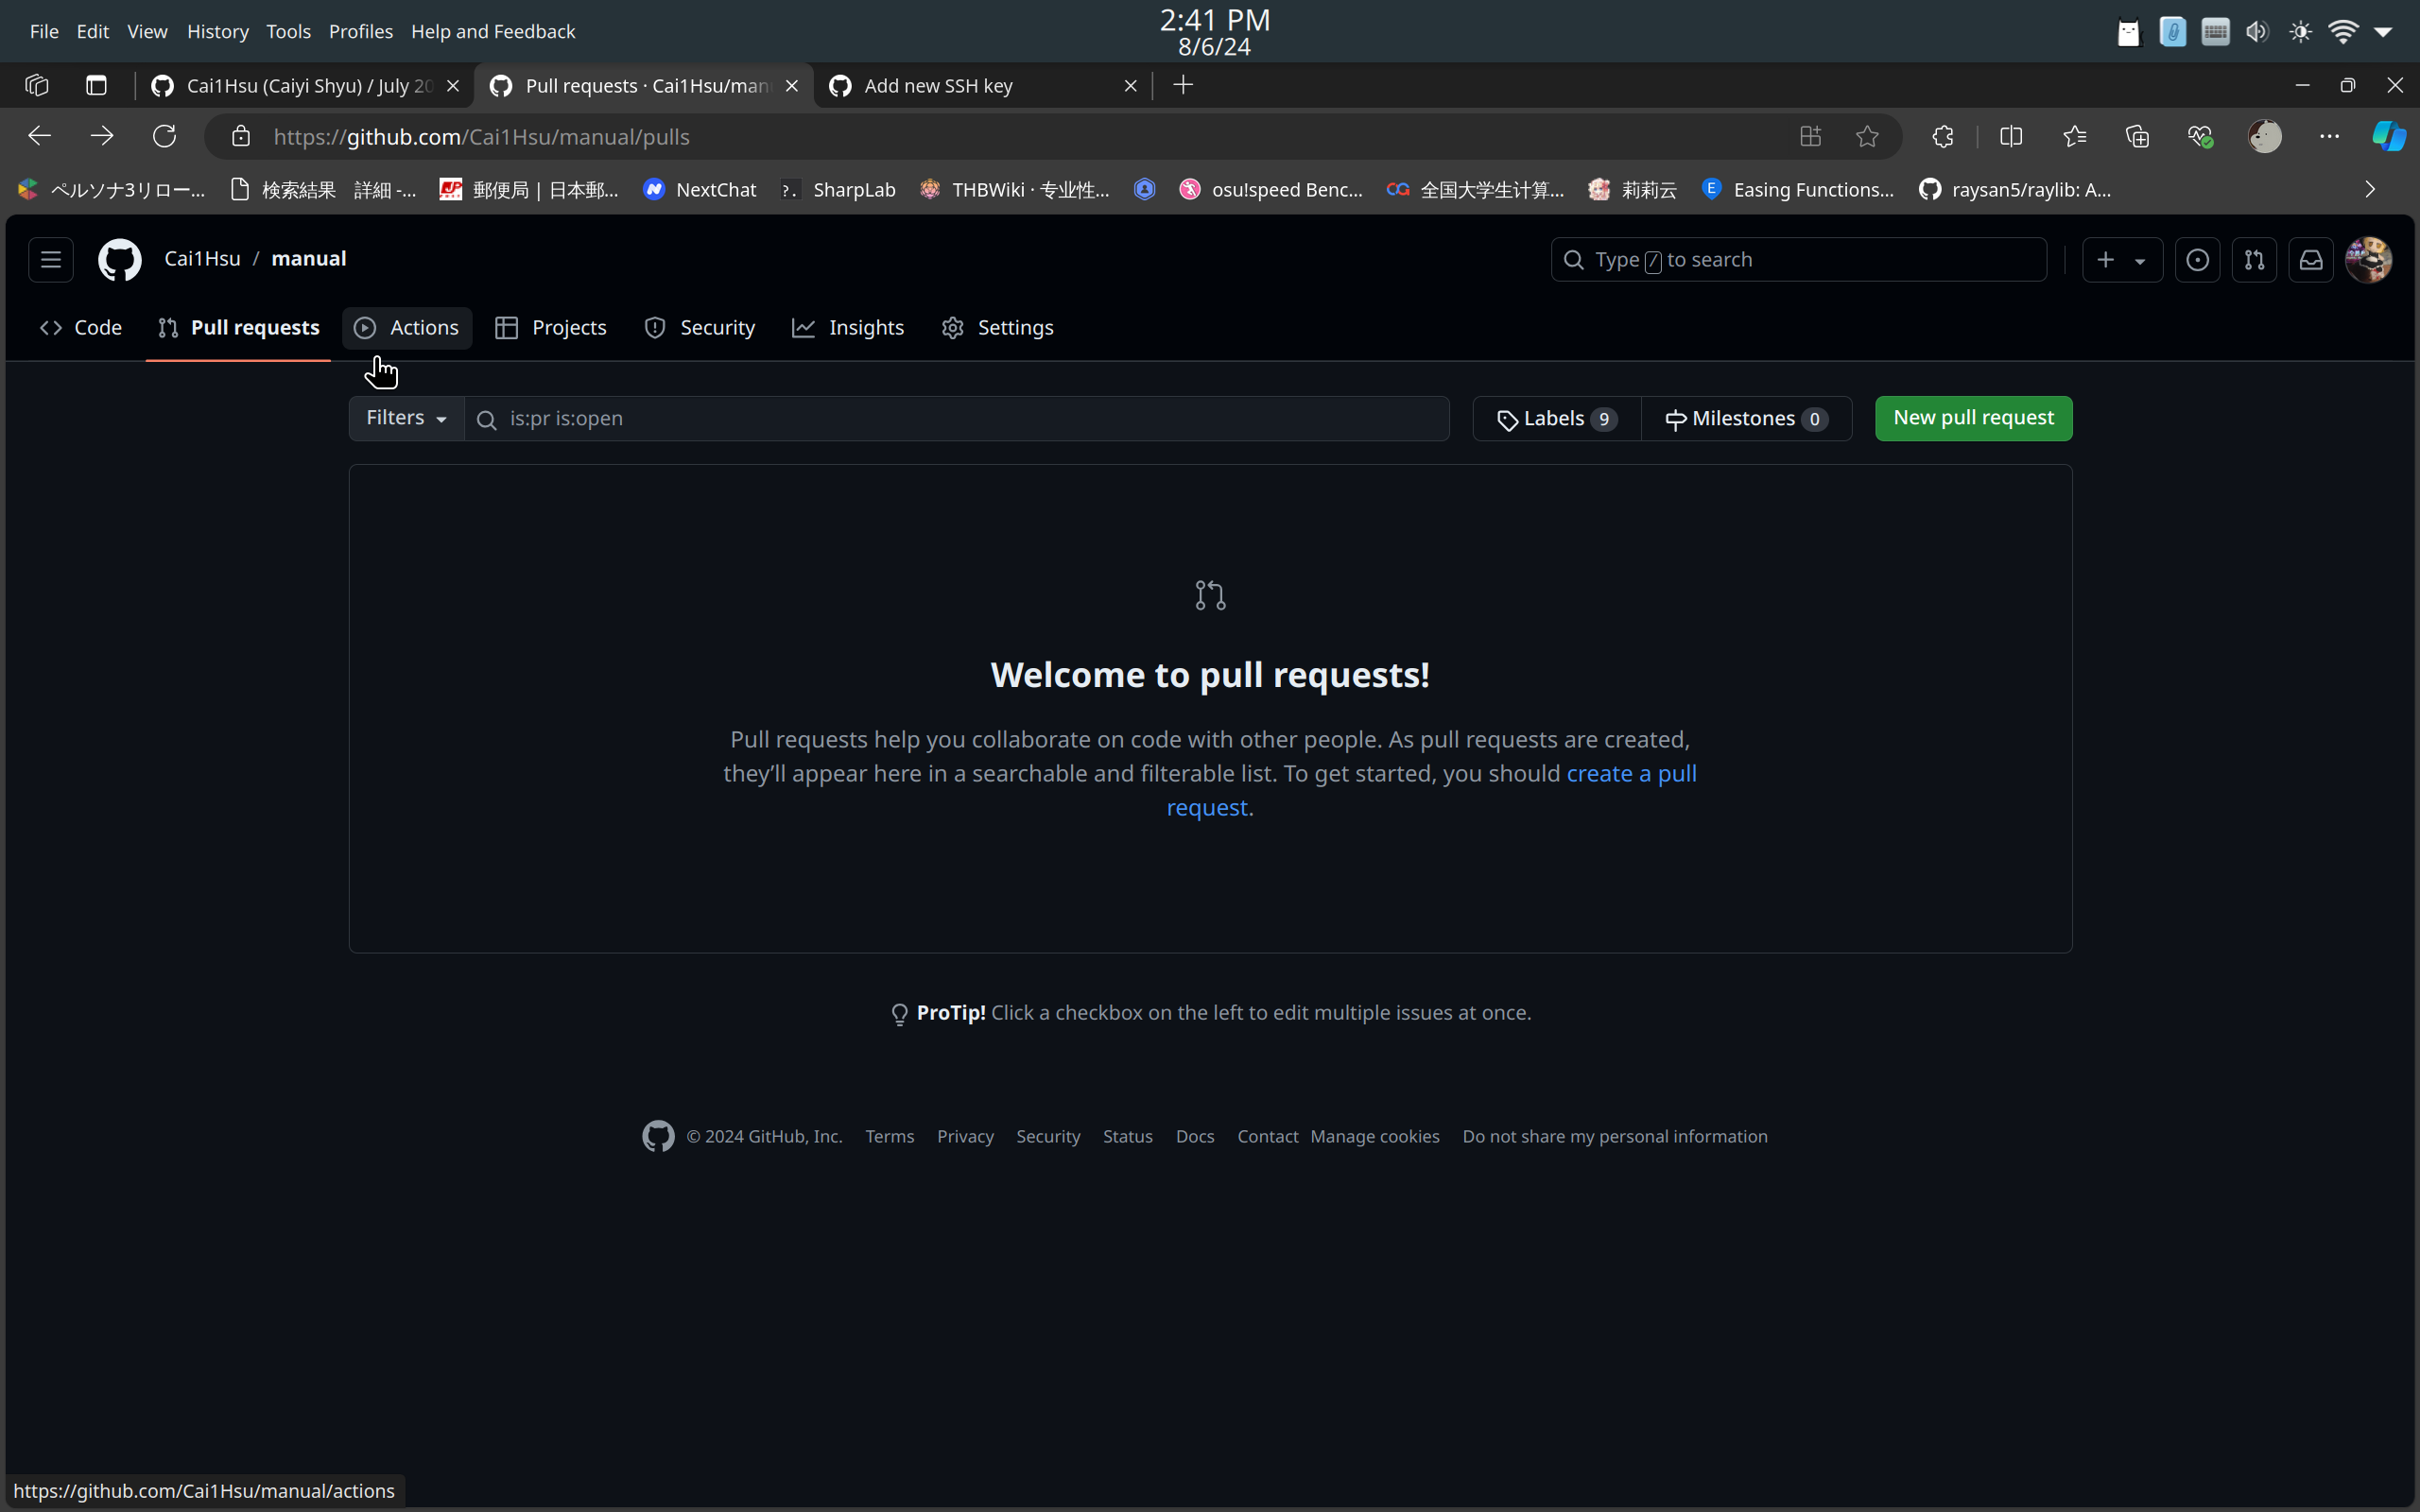Click the is:pr is:open search field

900,418
